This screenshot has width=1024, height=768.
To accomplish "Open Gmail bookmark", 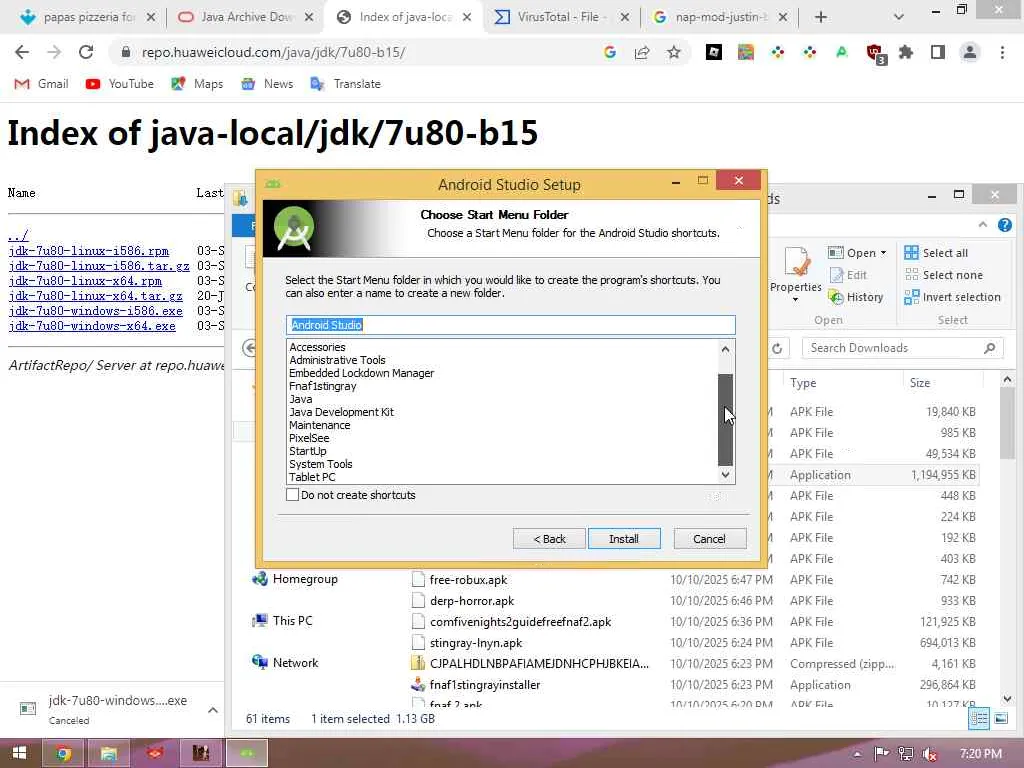I will [41, 84].
